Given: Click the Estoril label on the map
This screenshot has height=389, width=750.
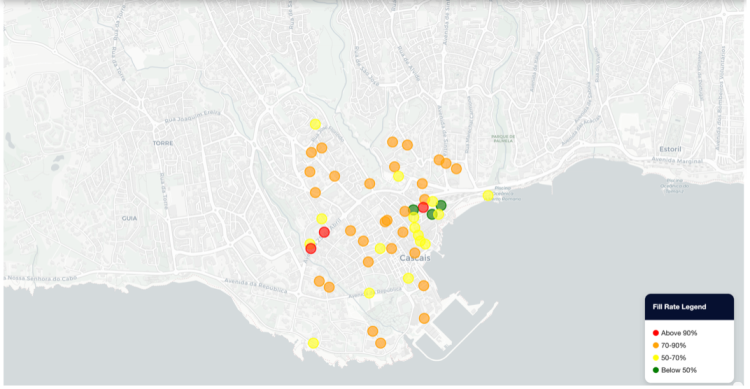Looking at the screenshot, I should click(670, 149).
